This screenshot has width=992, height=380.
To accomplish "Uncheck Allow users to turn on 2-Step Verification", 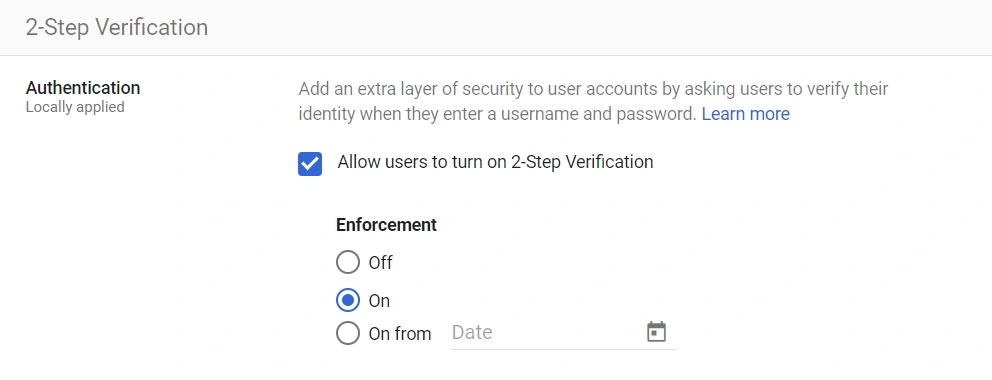I will point(310,164).
